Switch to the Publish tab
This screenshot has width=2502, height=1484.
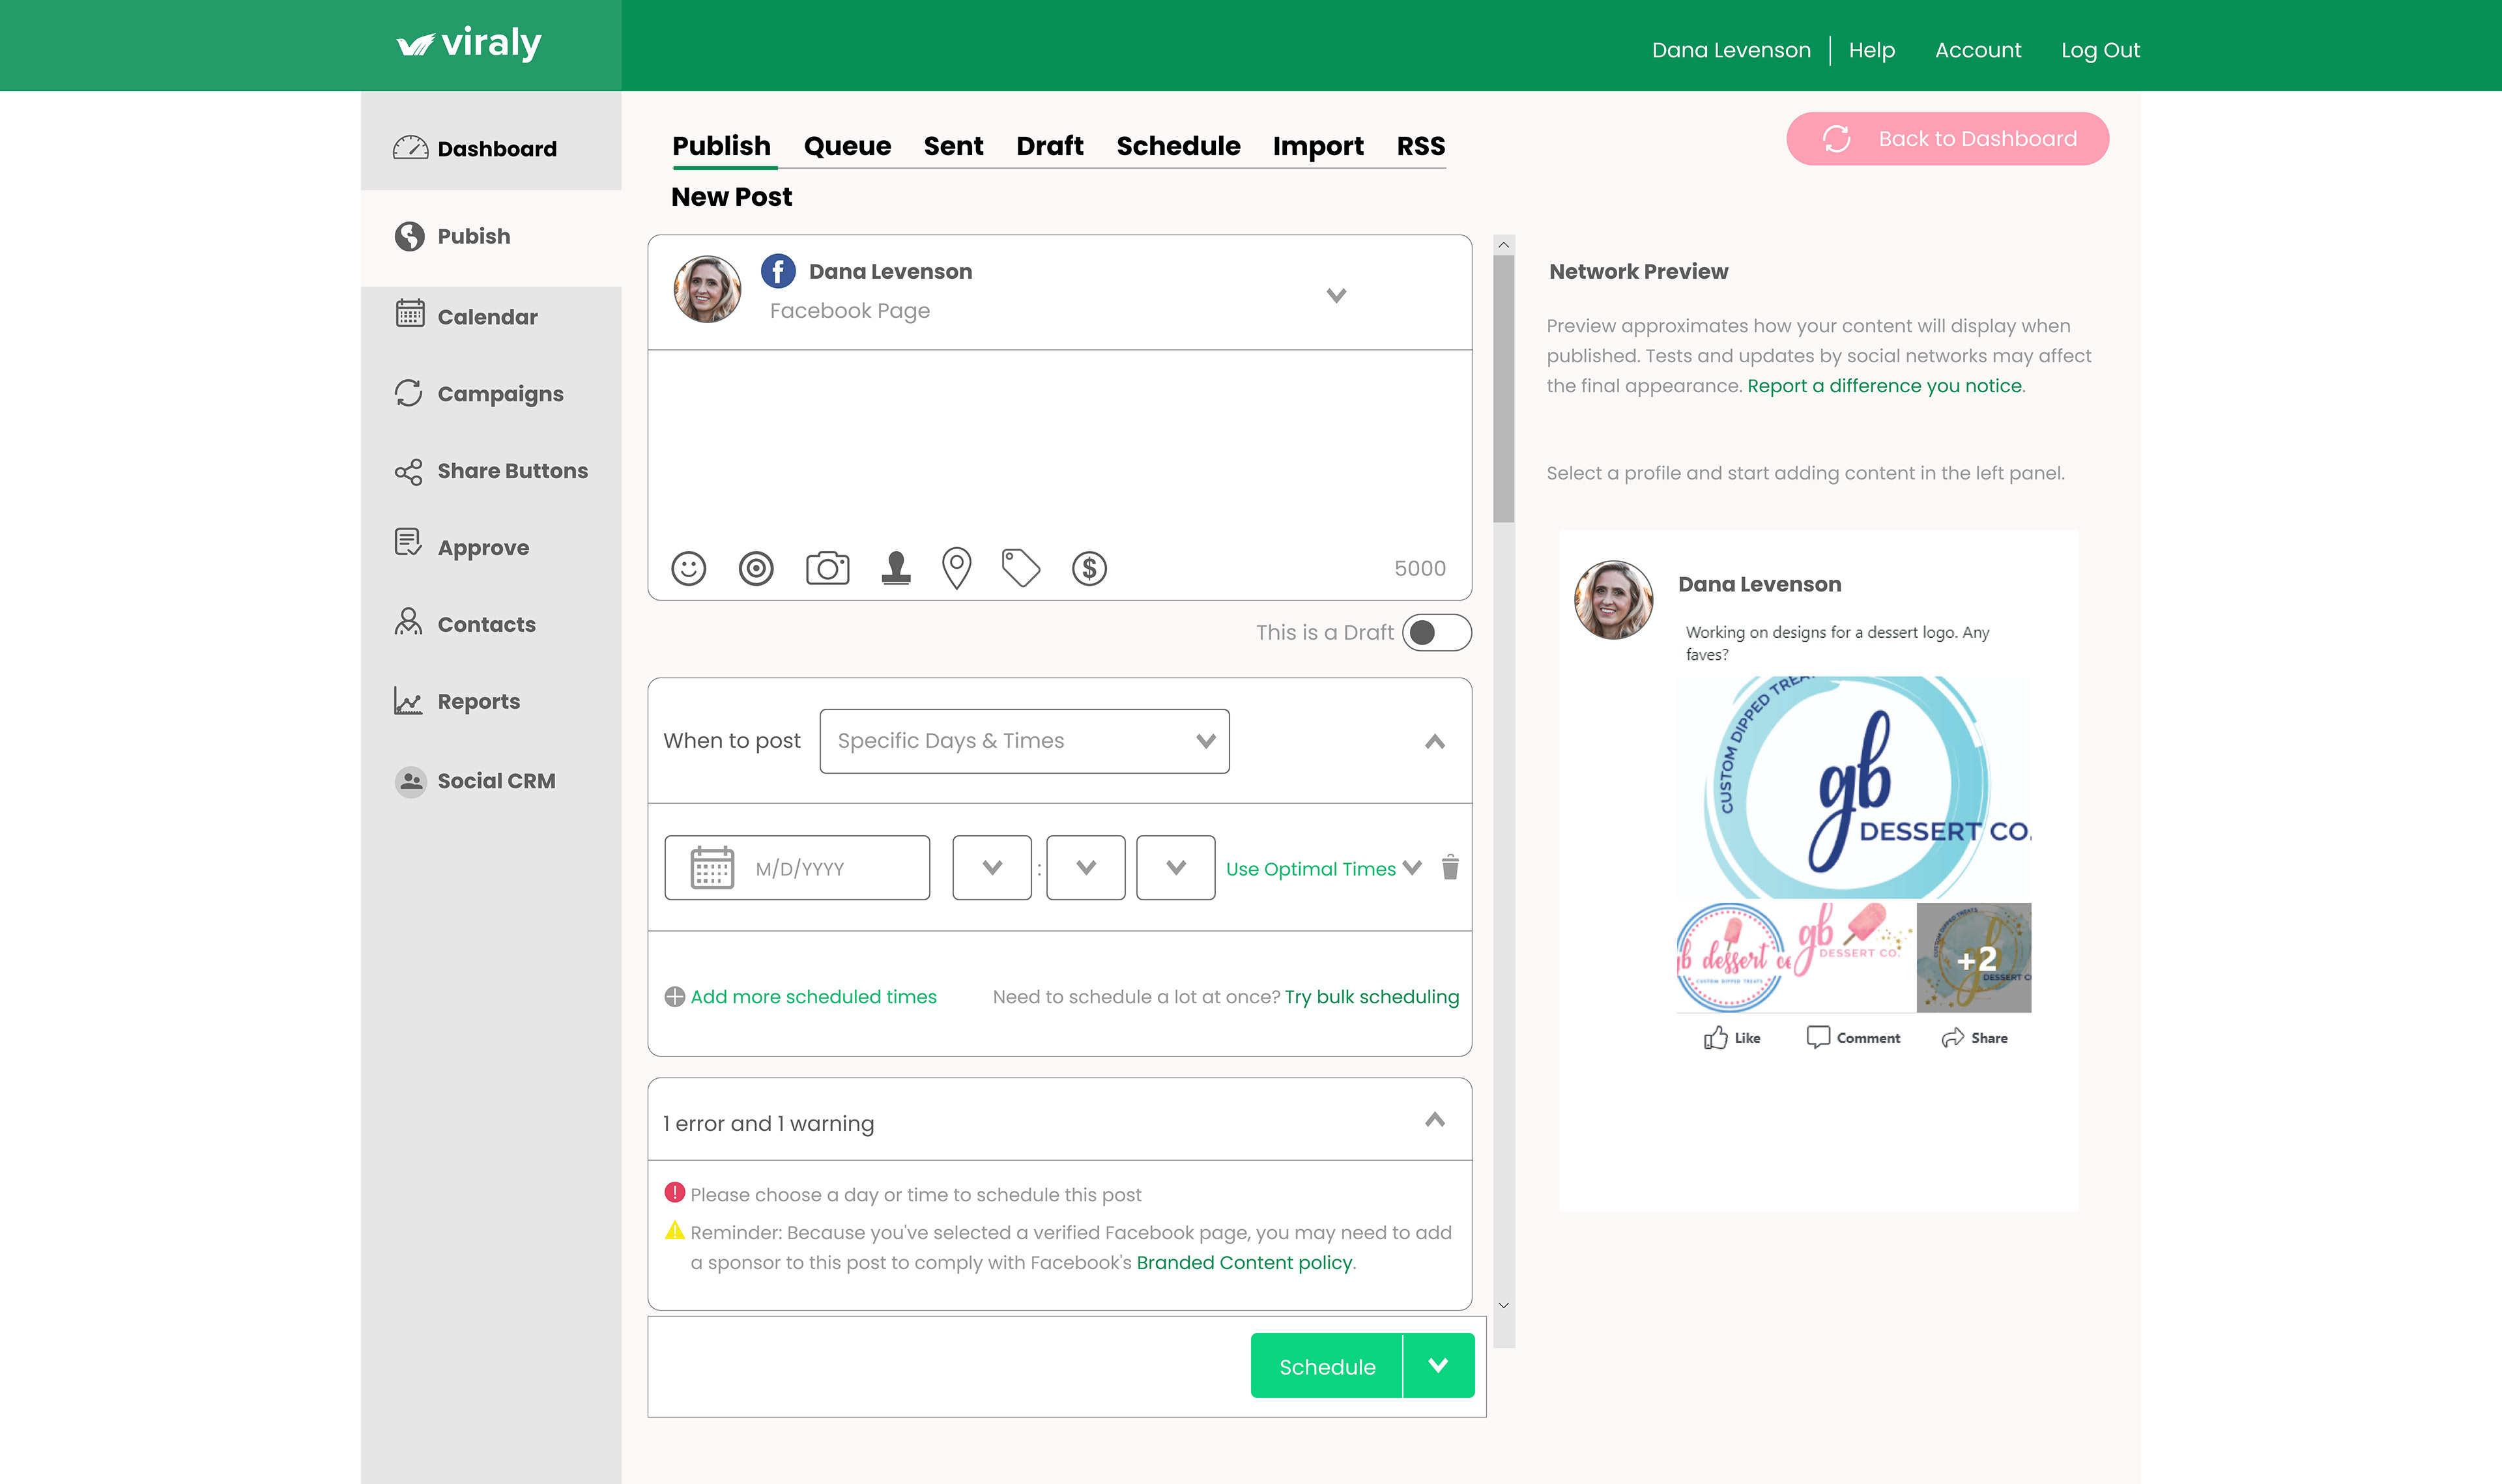[721, 146]
